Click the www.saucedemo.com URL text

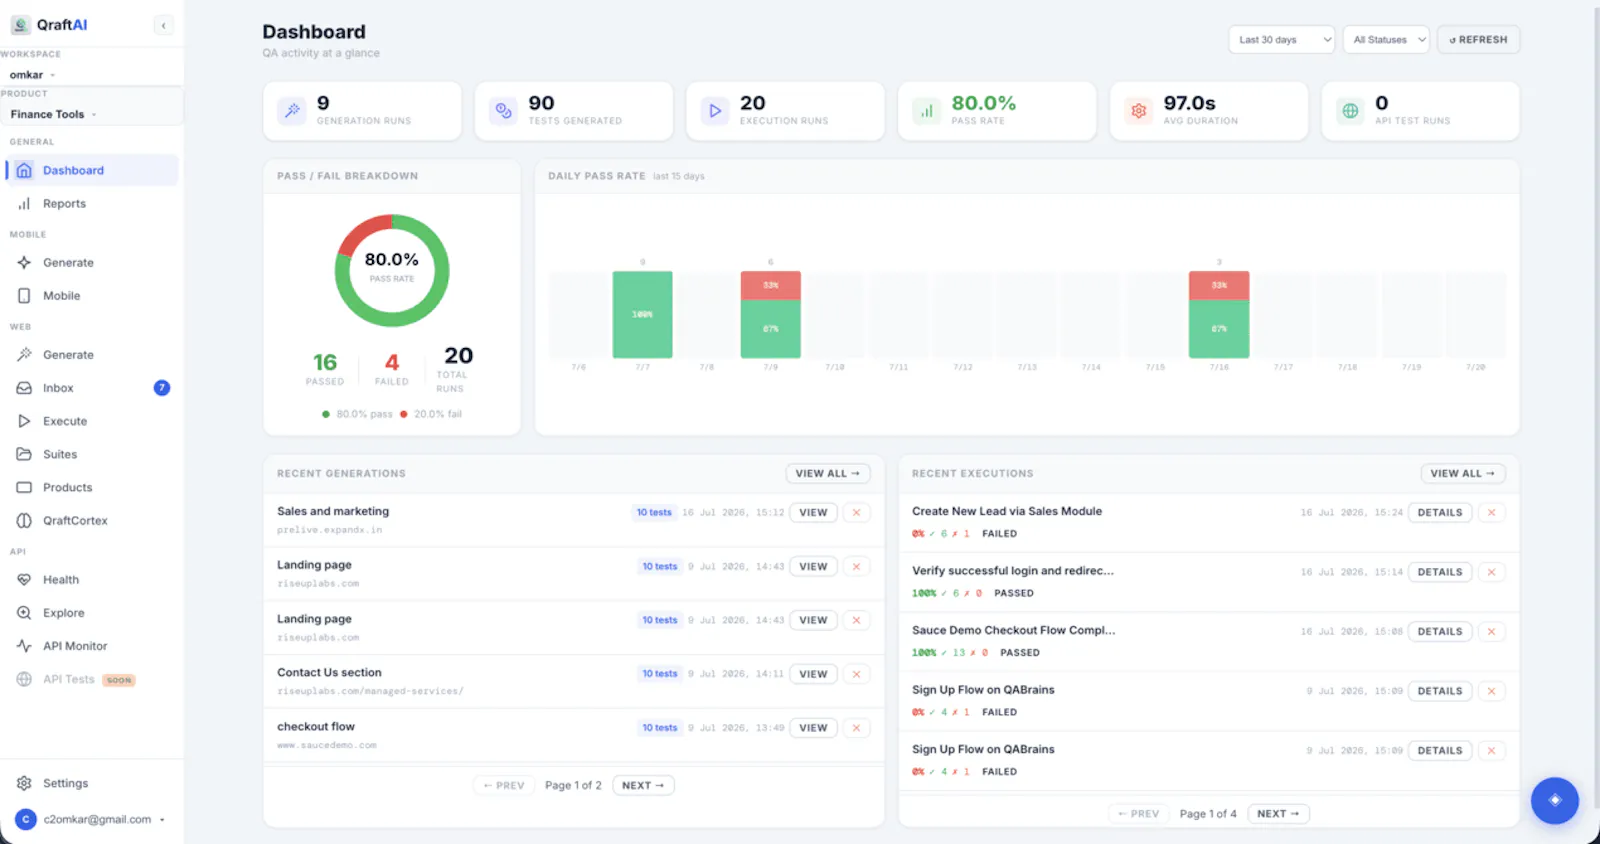tap(327, 745)
